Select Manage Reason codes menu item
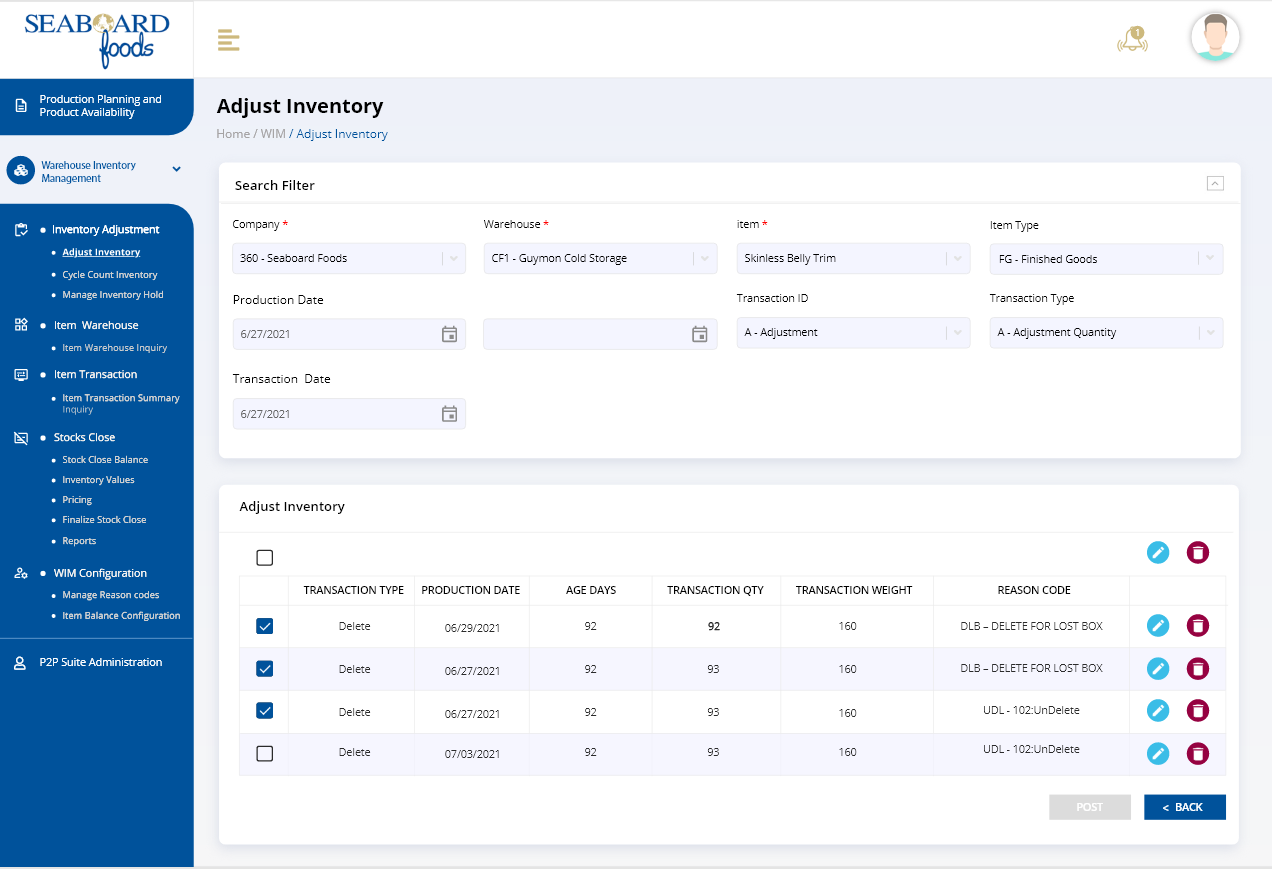The height and width of the screenshot is (869, 1272). [110, 595]
